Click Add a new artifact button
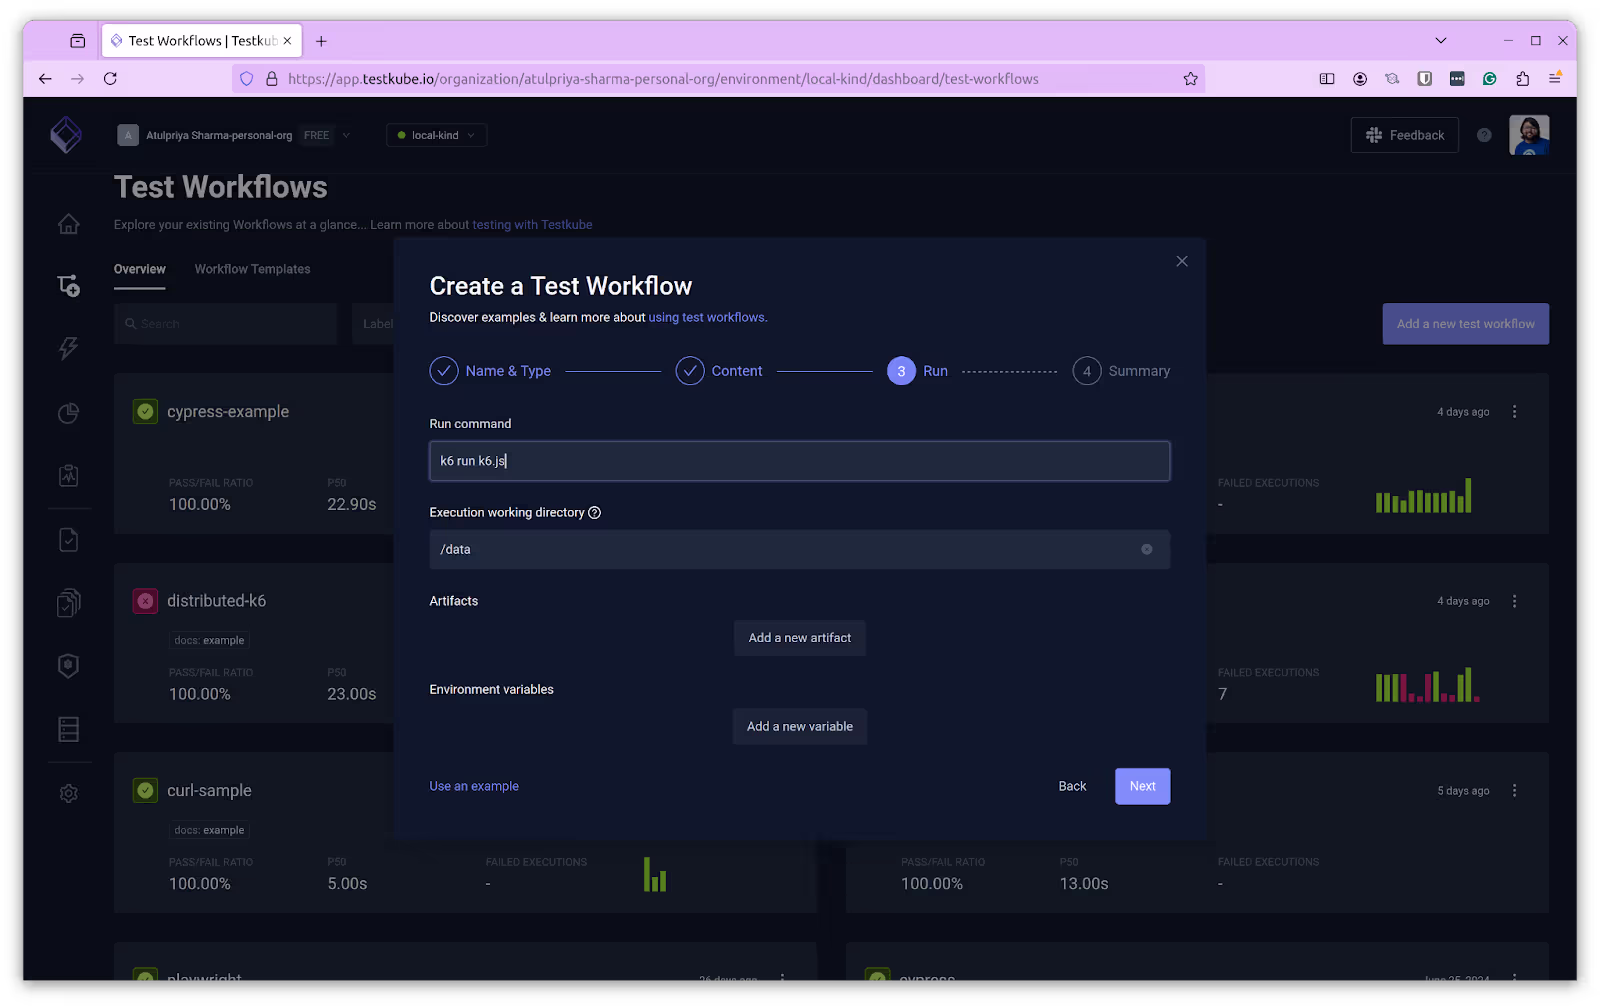Screen dimensions: 1600x1006 coord(800,638)
